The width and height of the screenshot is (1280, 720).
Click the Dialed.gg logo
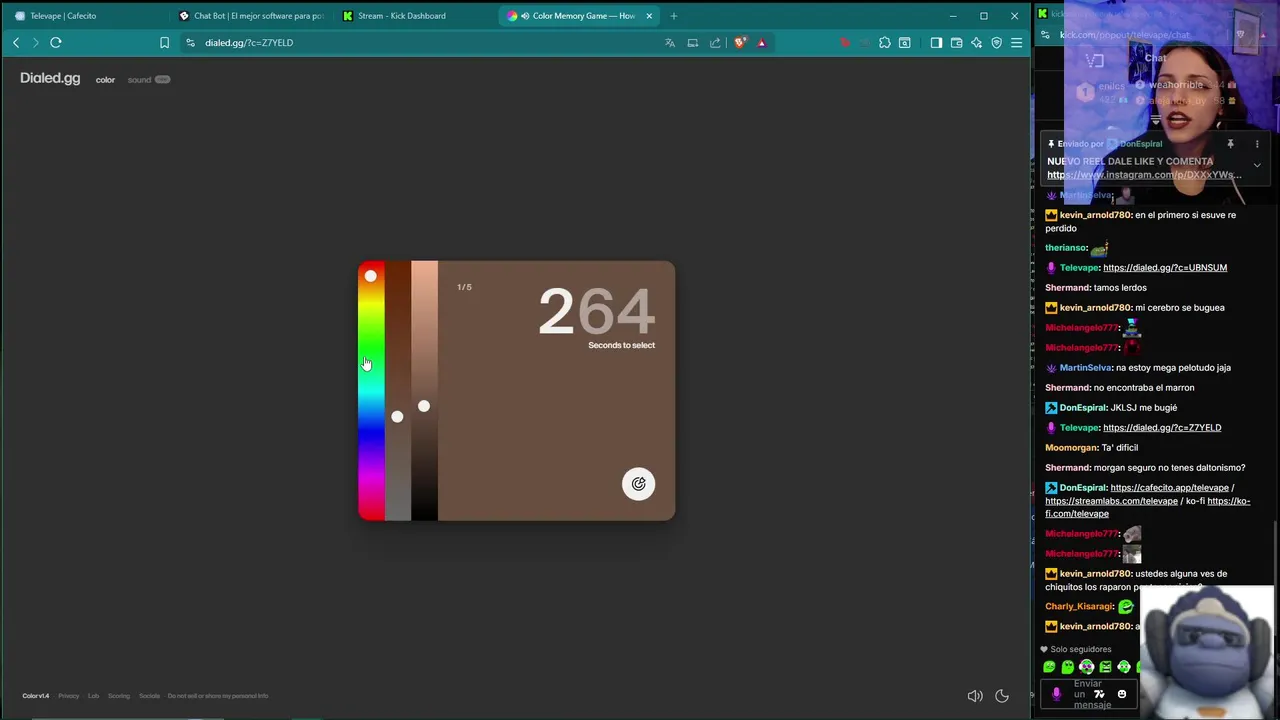(50, 78)
